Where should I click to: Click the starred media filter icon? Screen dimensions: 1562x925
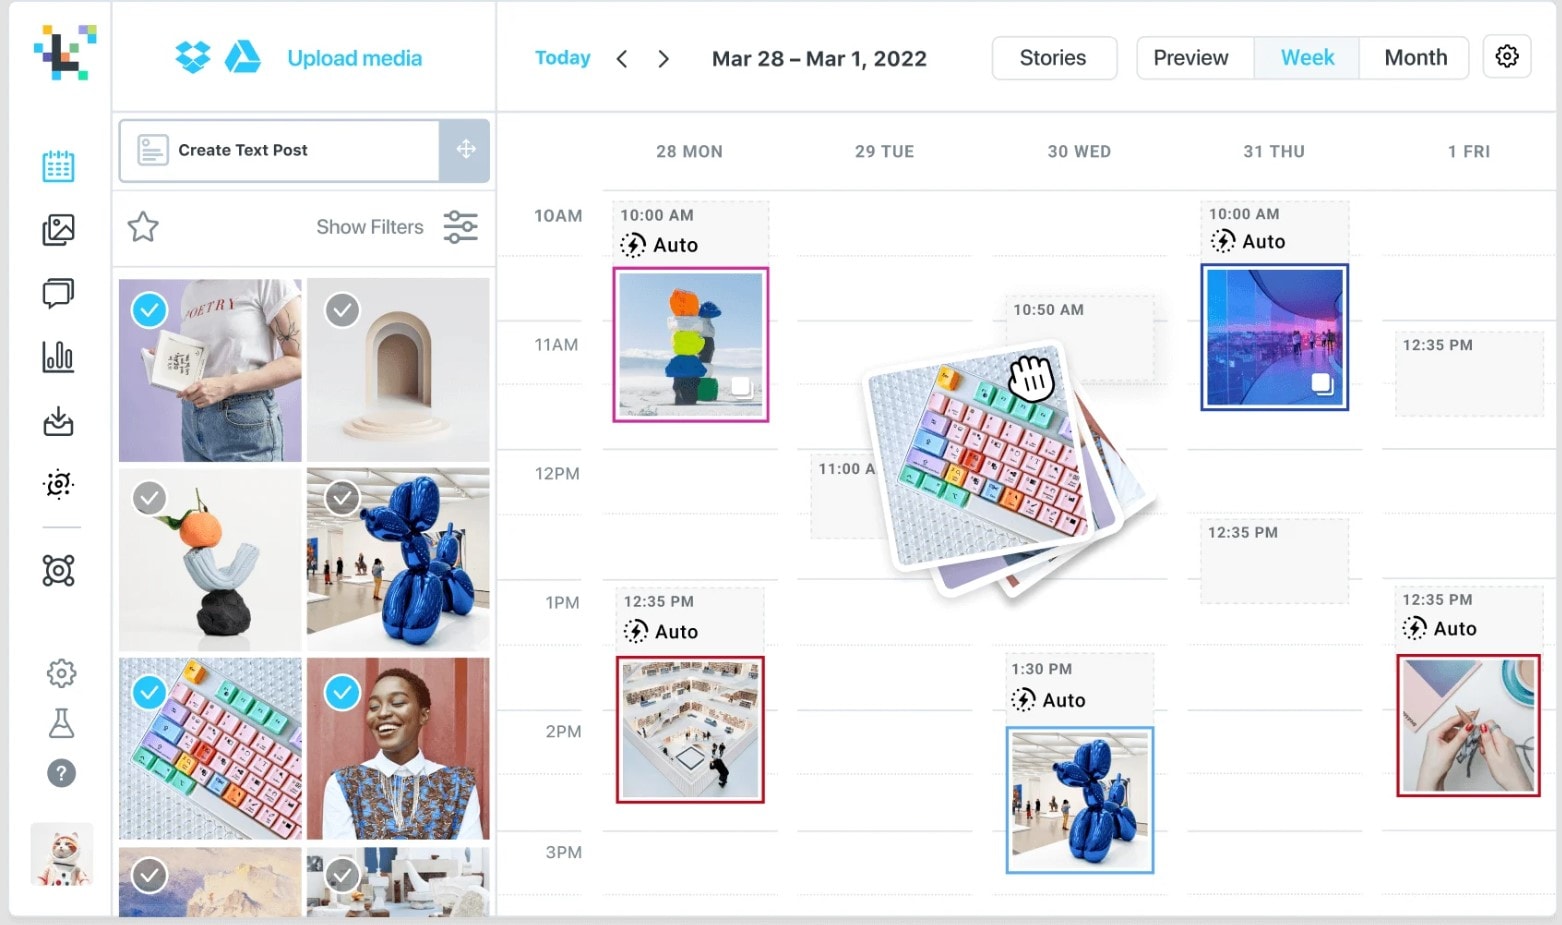143,227
